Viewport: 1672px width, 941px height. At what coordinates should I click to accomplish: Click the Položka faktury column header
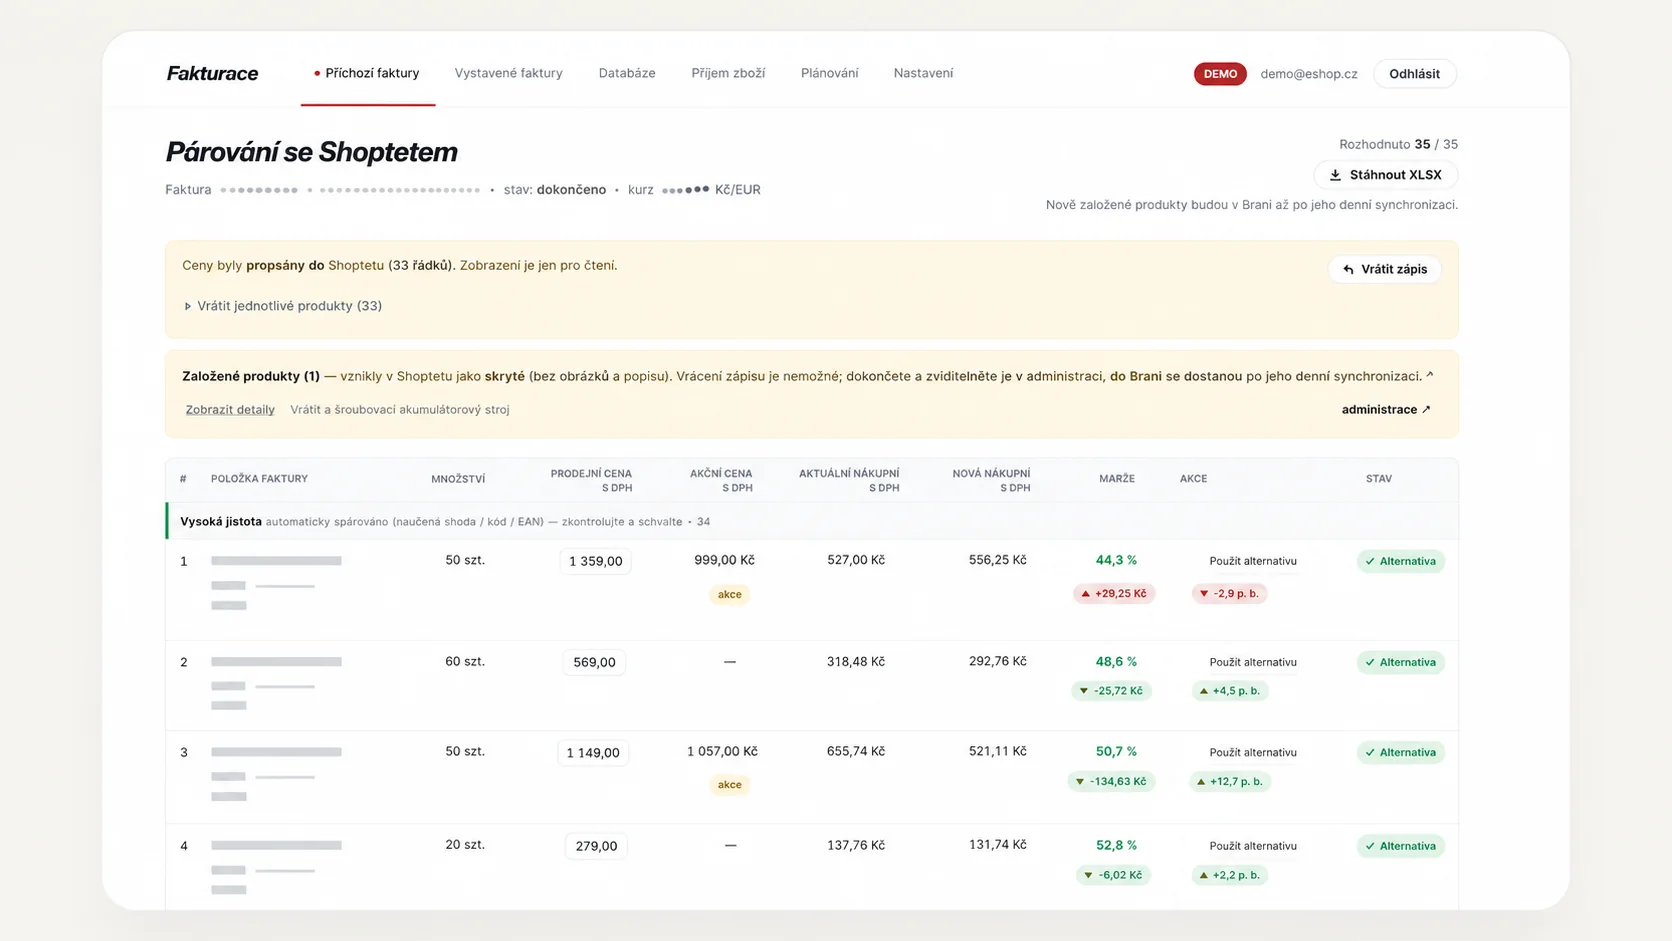[259, 479]
